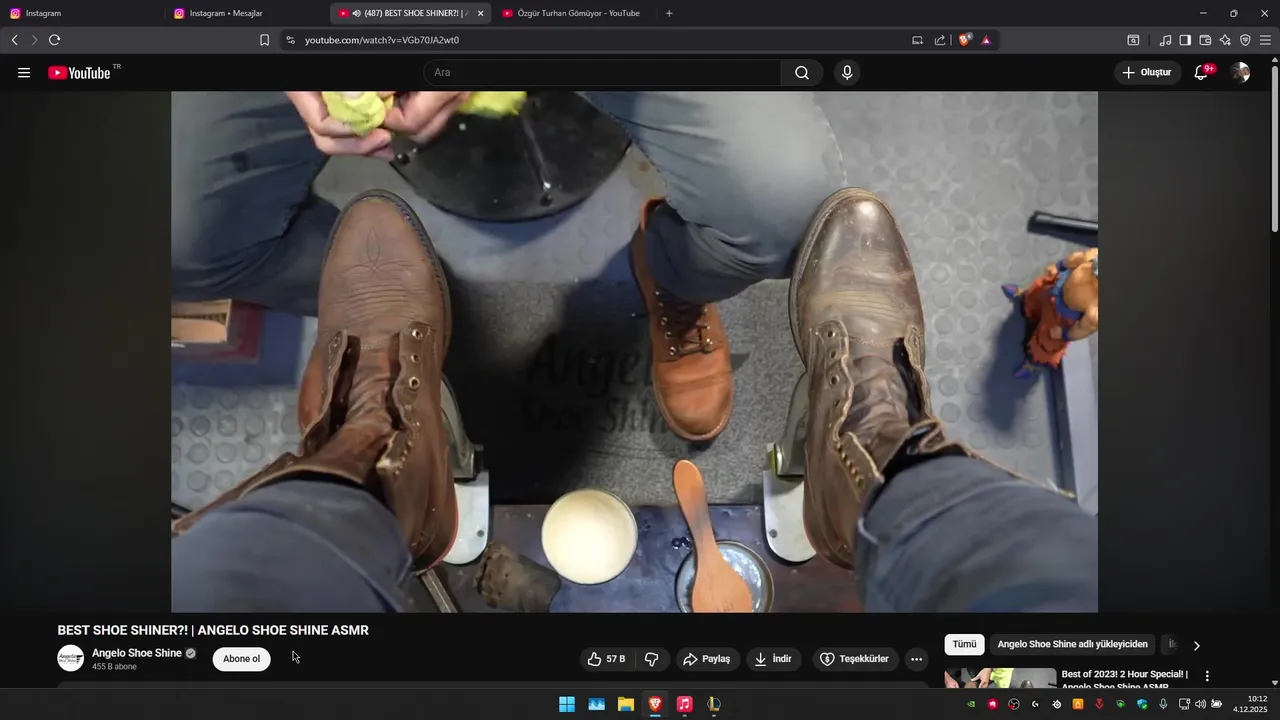This screenshot has height=720, width=1280.
Task: Show more filter chips with right chevron
Action: 1196,646
